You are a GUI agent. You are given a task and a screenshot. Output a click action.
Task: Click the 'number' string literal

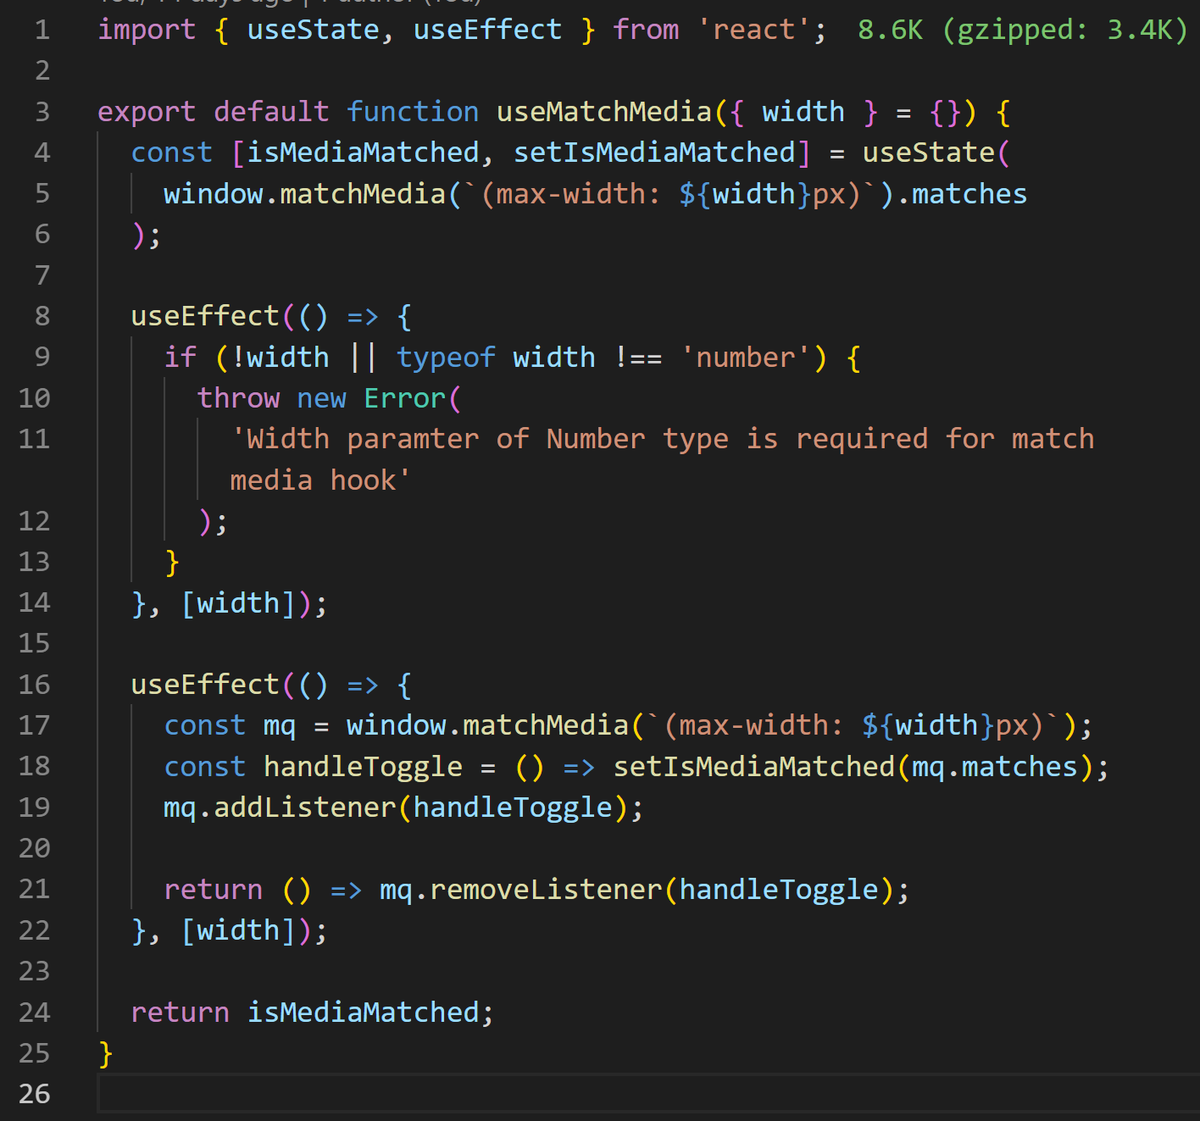(x=745, y=358)
